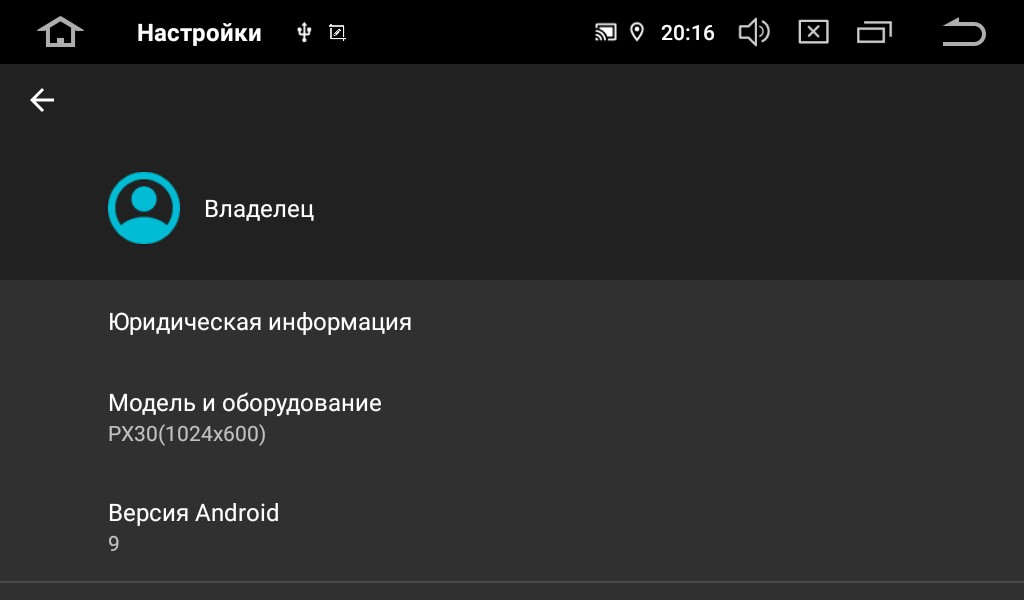Tap the screenshot capture icon

(x=337, y=33)
